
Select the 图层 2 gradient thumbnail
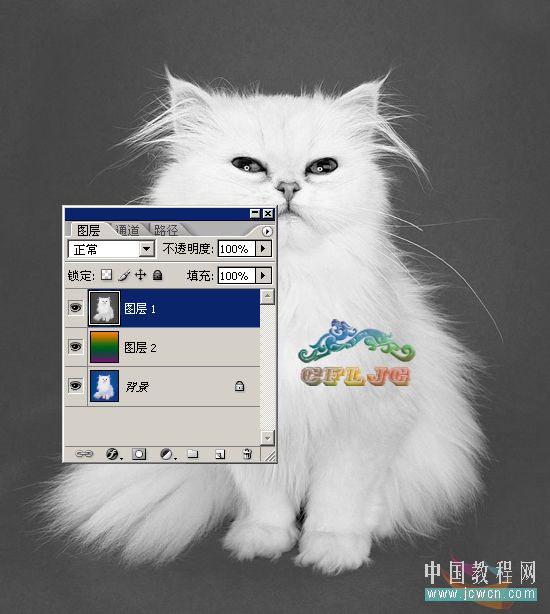pos(104,347)
